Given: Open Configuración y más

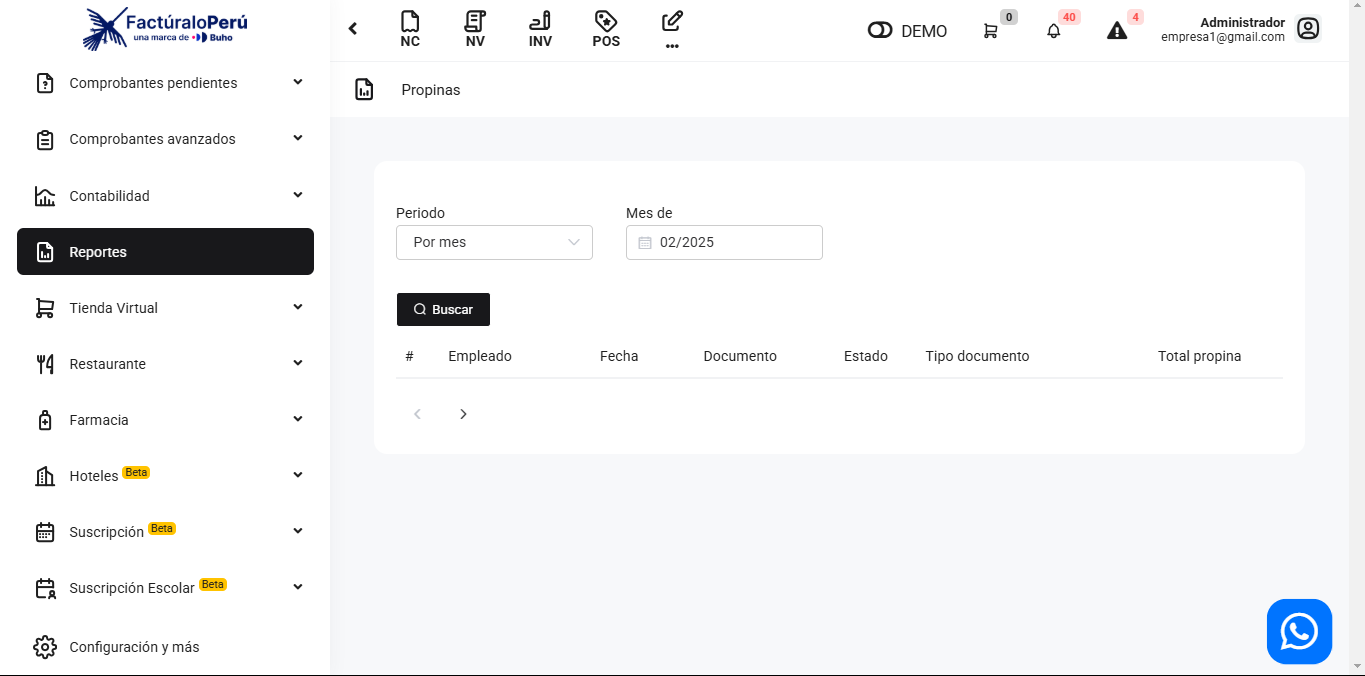Looking at the screenshot, I should (x=134, y=647).
